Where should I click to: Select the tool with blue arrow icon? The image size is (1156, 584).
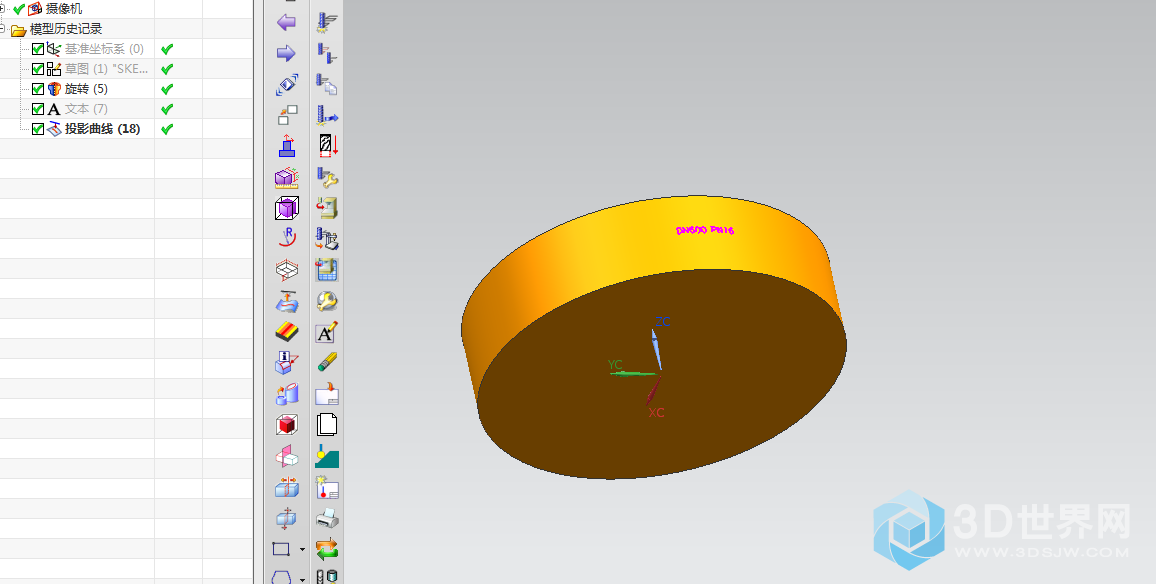point(327,115)
